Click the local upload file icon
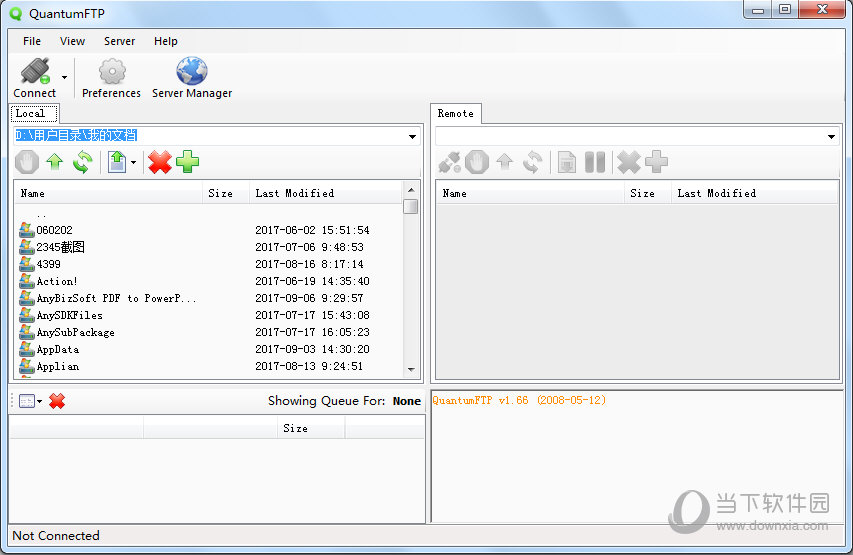853x555 pixels. click(x=116, y=162)
